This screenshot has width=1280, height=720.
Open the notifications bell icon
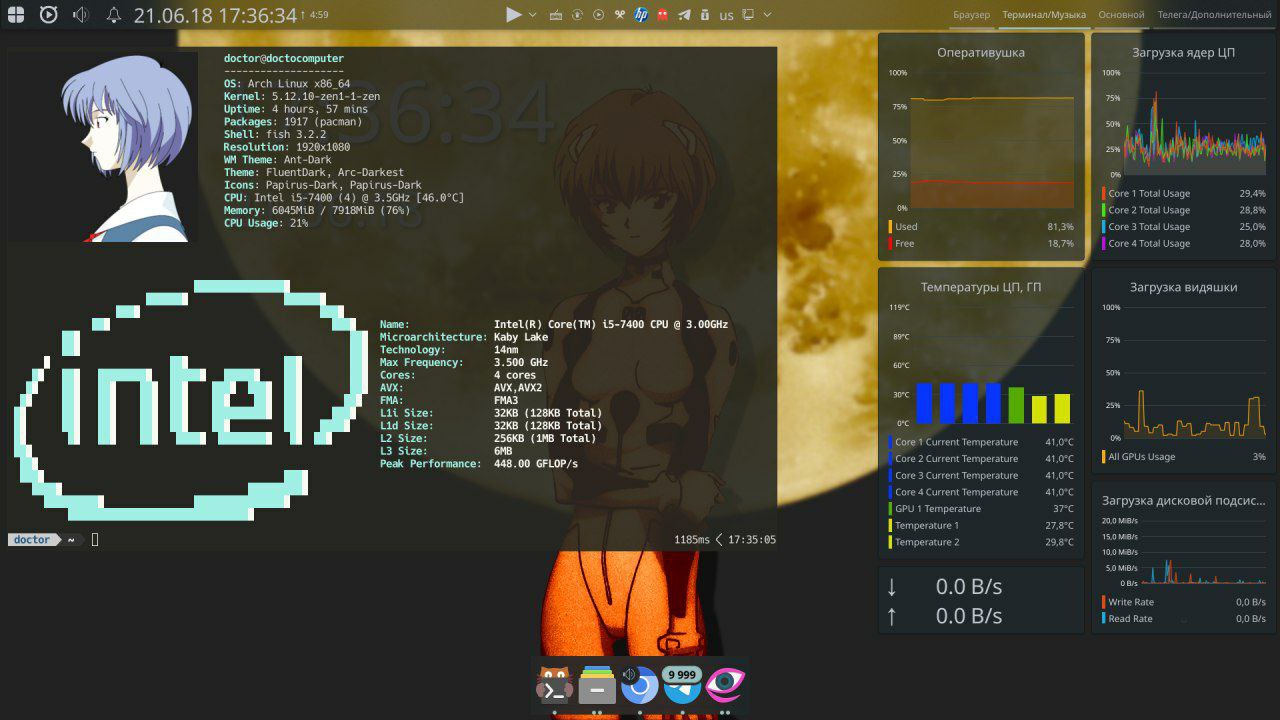click(114, 15)
